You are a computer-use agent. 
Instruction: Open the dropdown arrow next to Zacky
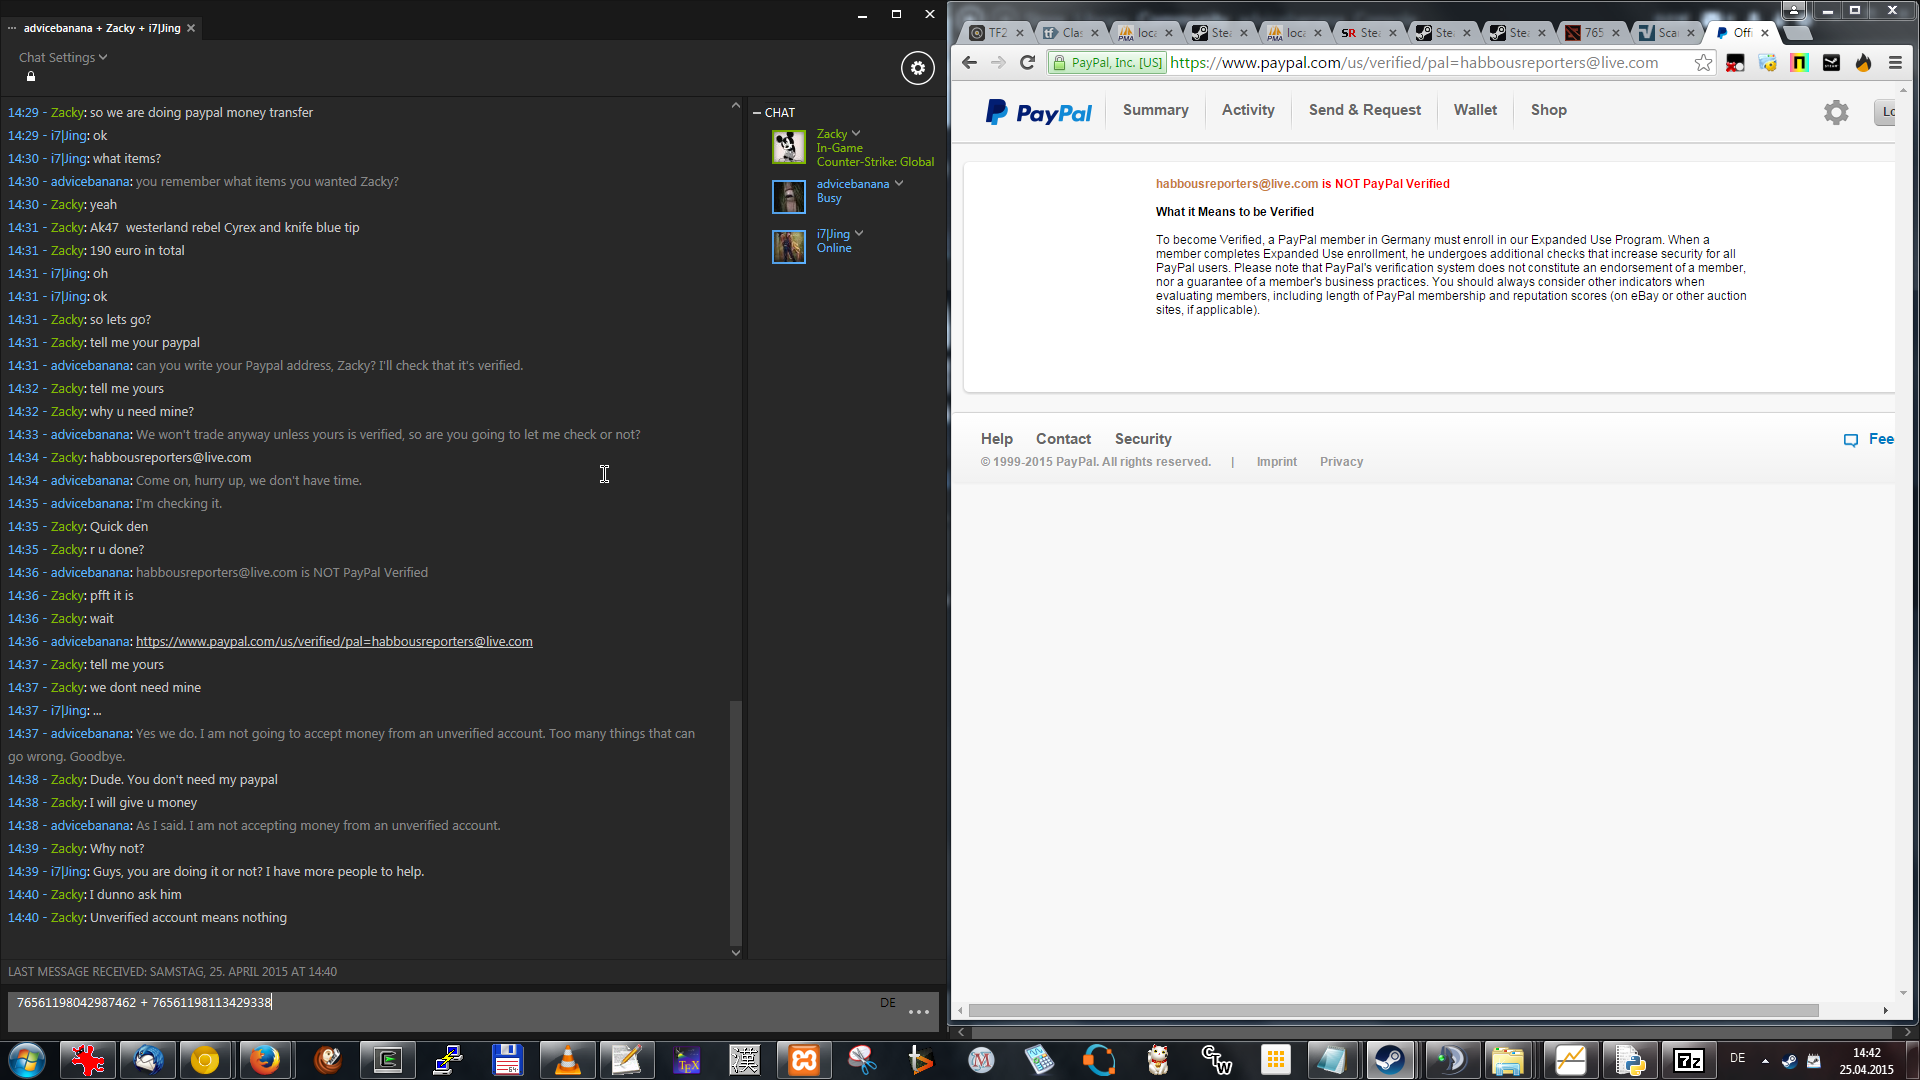[856, 134]
